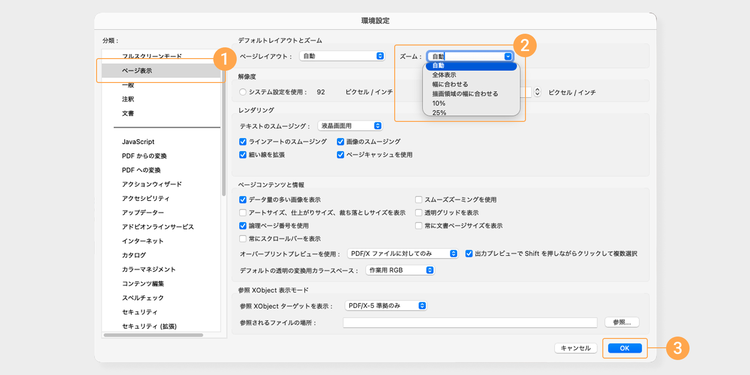The height and width of the screenshot is (375, 750).
Task: Choose 自動 in the zoom list
Action: click(x=471, y=66)
